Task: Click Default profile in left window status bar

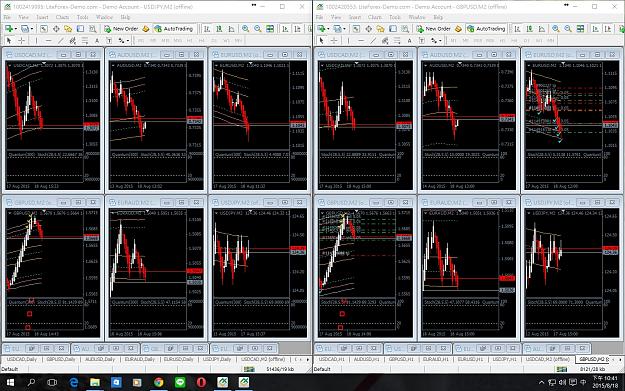Action: point(10,369)
